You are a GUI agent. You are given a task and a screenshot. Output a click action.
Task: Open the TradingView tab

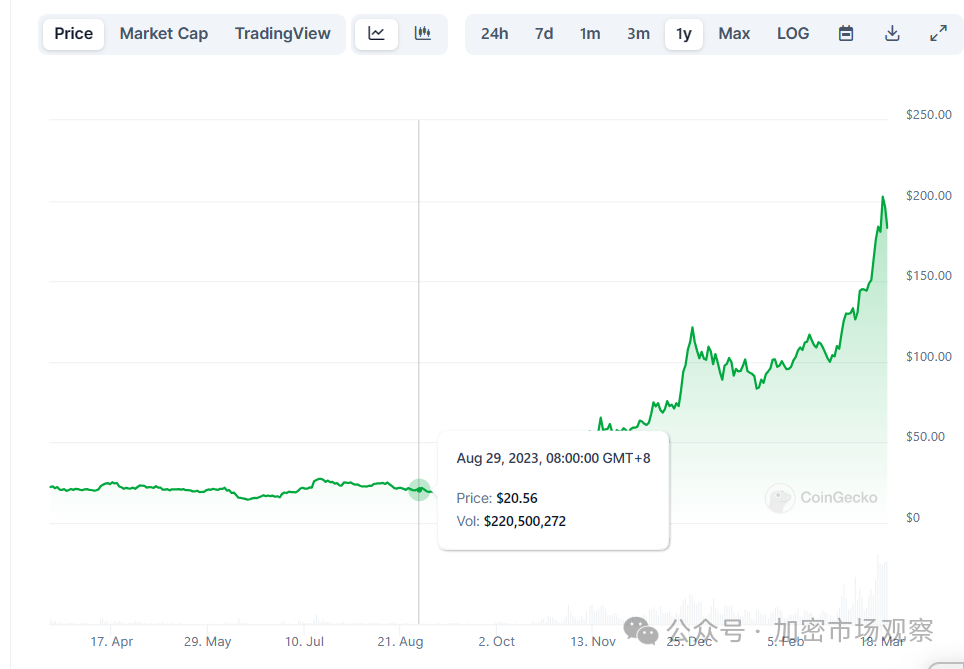[x=282, y=33]
